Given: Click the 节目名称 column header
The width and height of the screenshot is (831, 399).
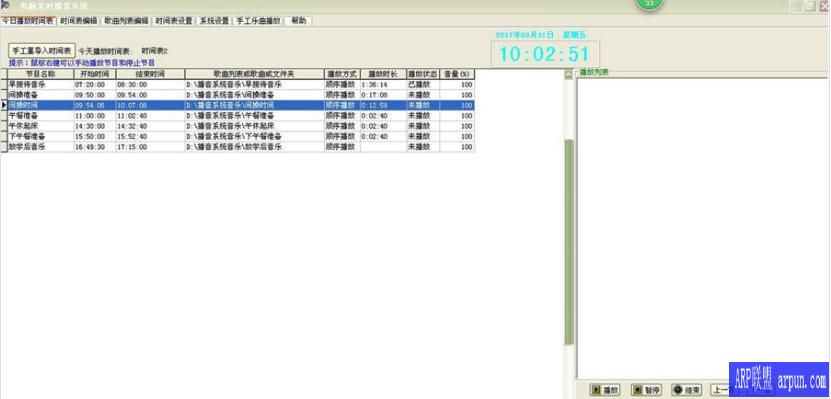Looking at the screenshot, I should [x=41, y=74].
